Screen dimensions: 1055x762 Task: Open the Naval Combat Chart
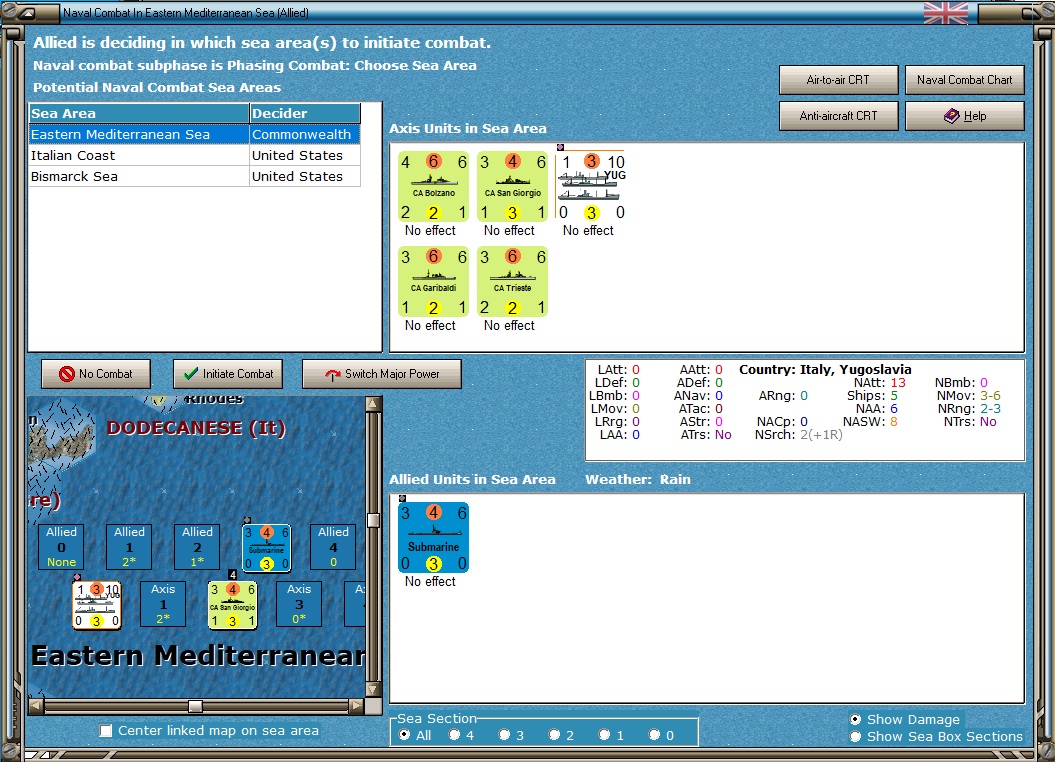click(964, 79)
